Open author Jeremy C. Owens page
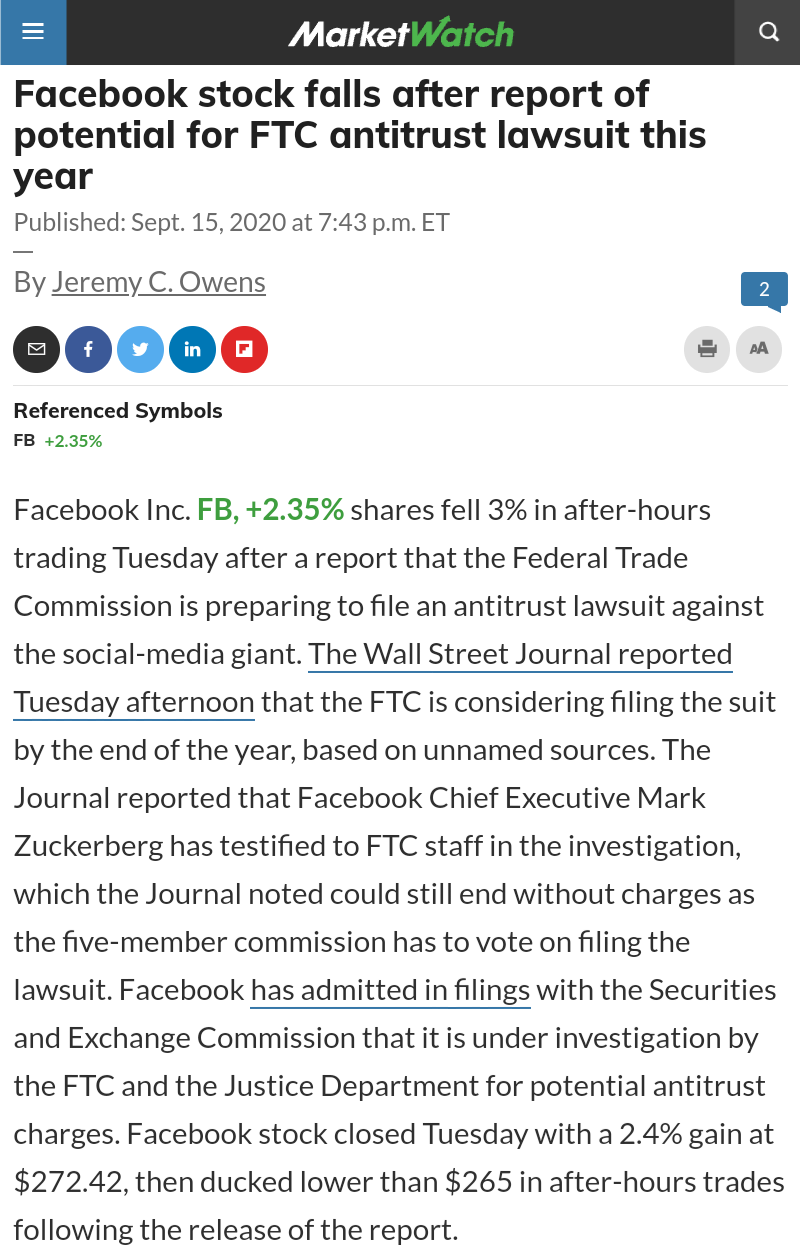The width and height of the screenshot is (800, 1245). coord(159,283)
